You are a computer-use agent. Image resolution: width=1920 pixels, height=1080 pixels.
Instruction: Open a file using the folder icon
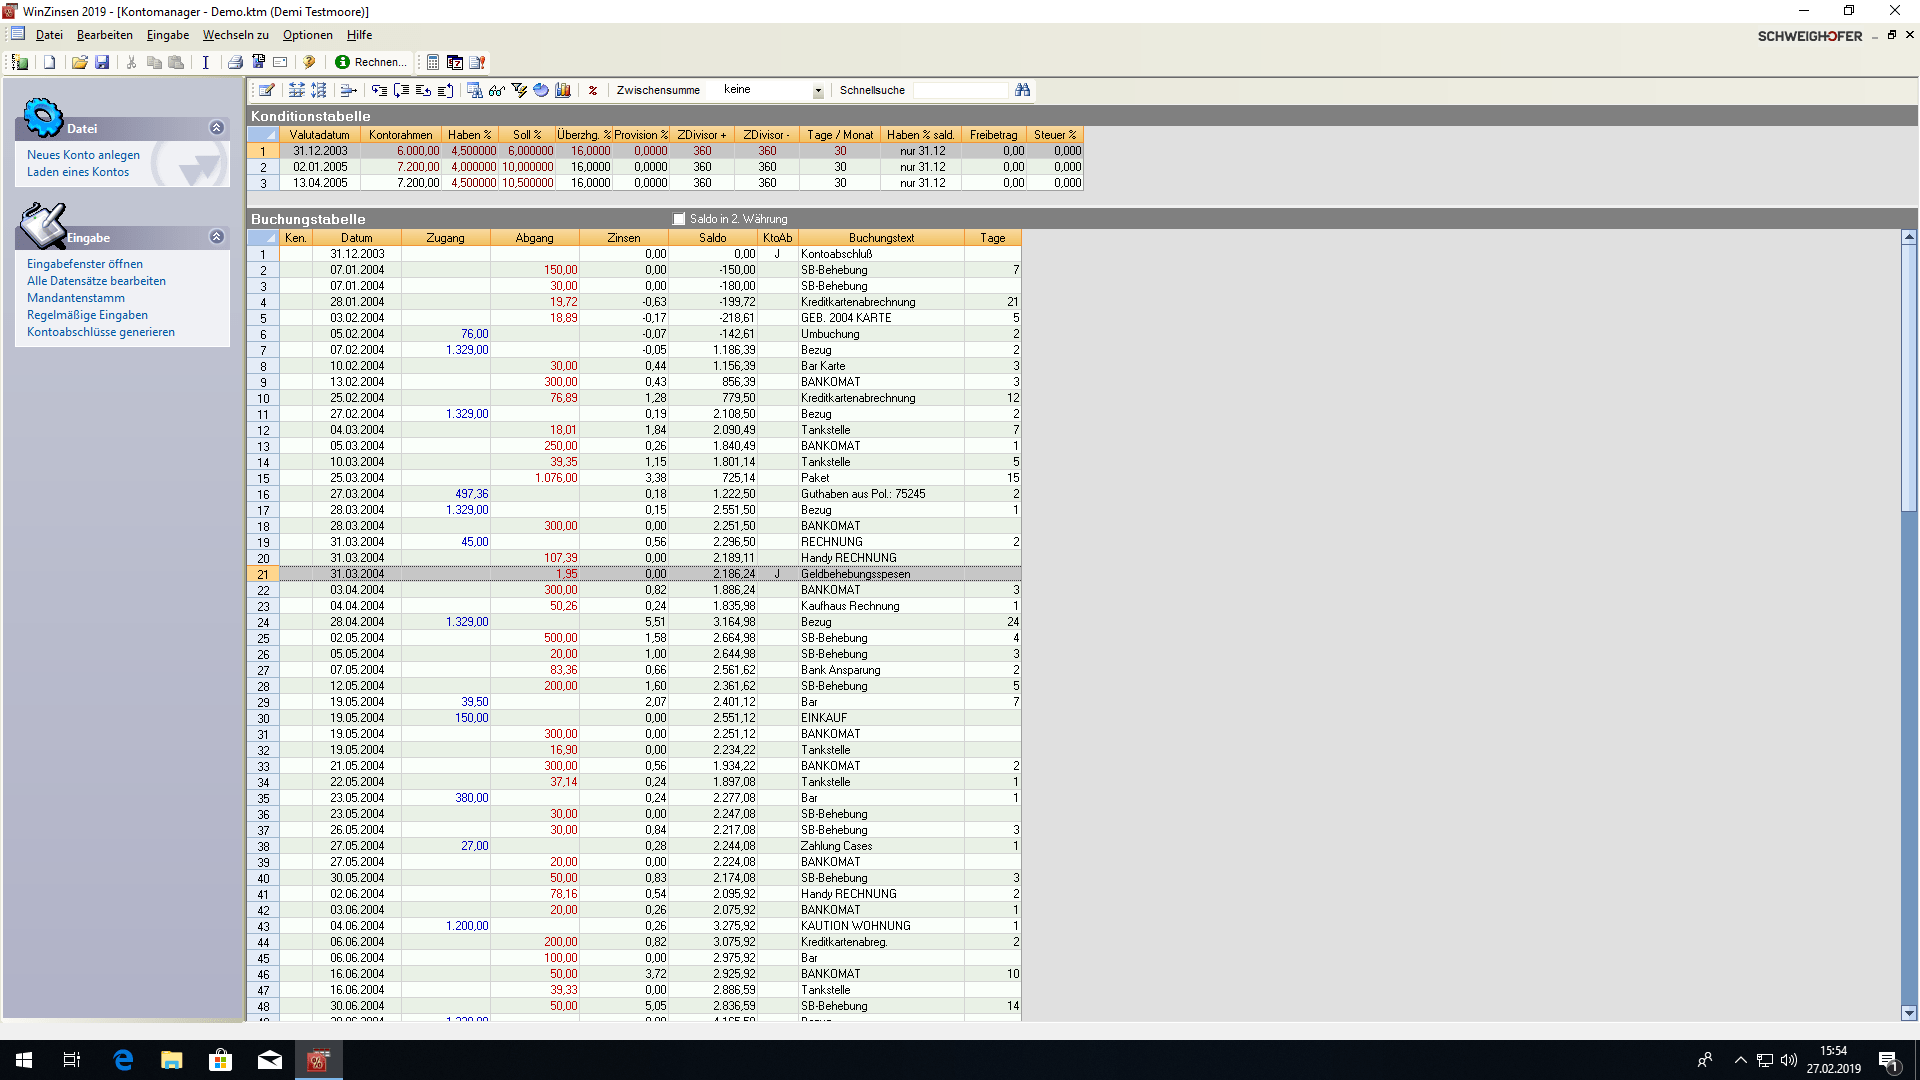[80, 62]
